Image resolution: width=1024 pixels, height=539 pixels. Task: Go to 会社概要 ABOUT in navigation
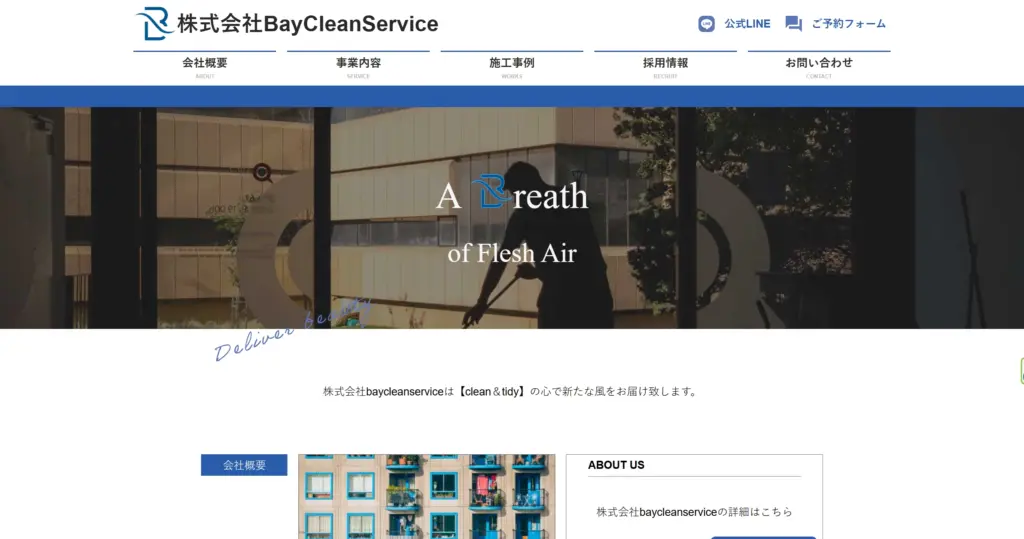click(x=204, y=66)
